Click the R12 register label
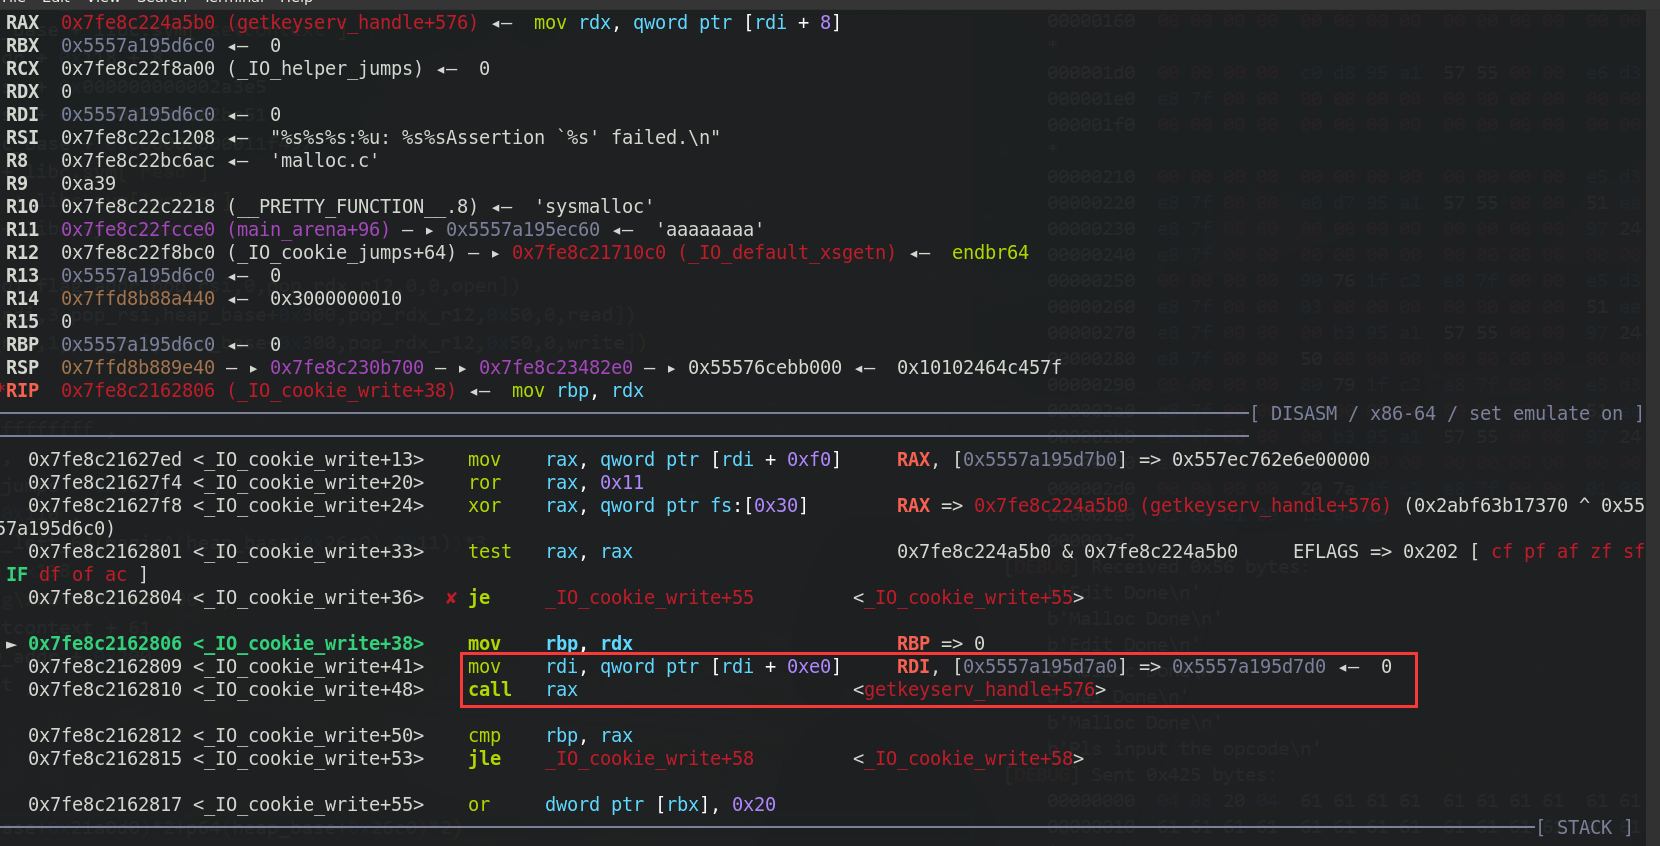 22,252
